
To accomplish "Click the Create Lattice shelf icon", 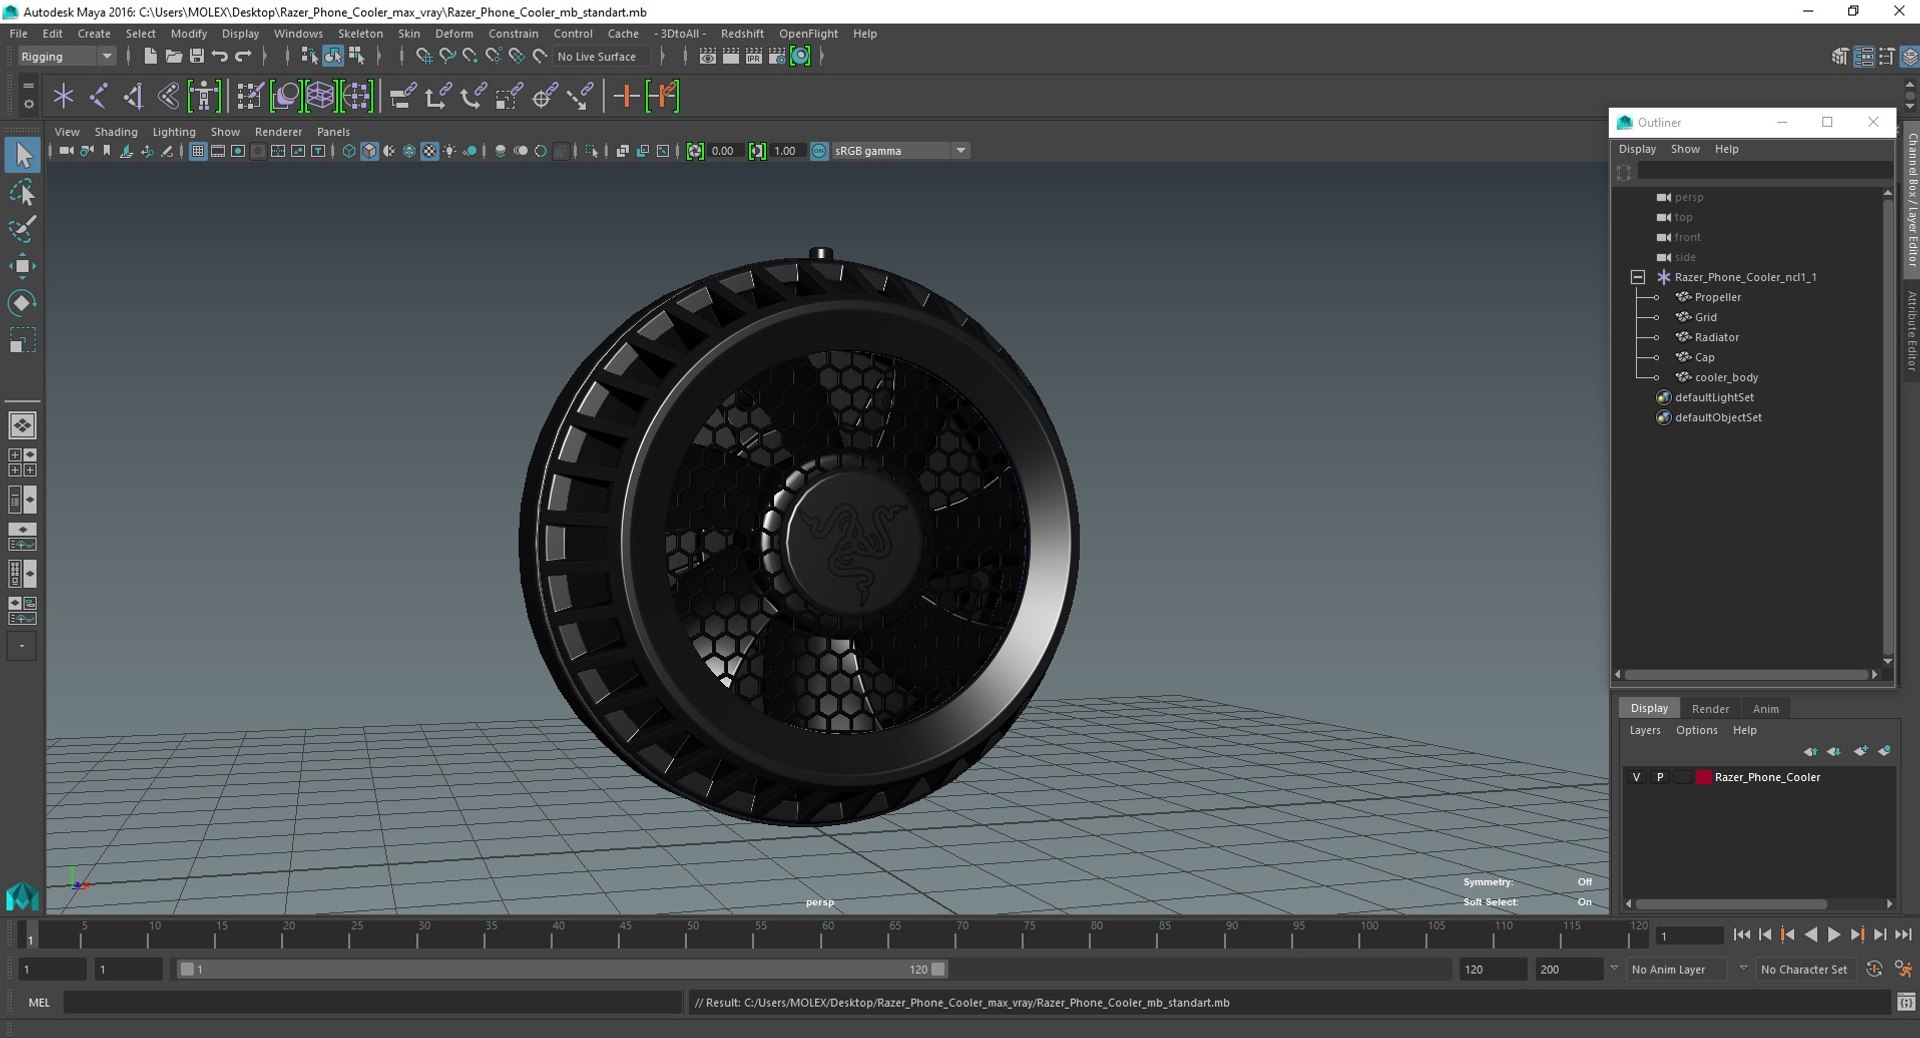I will pos(320,96).
